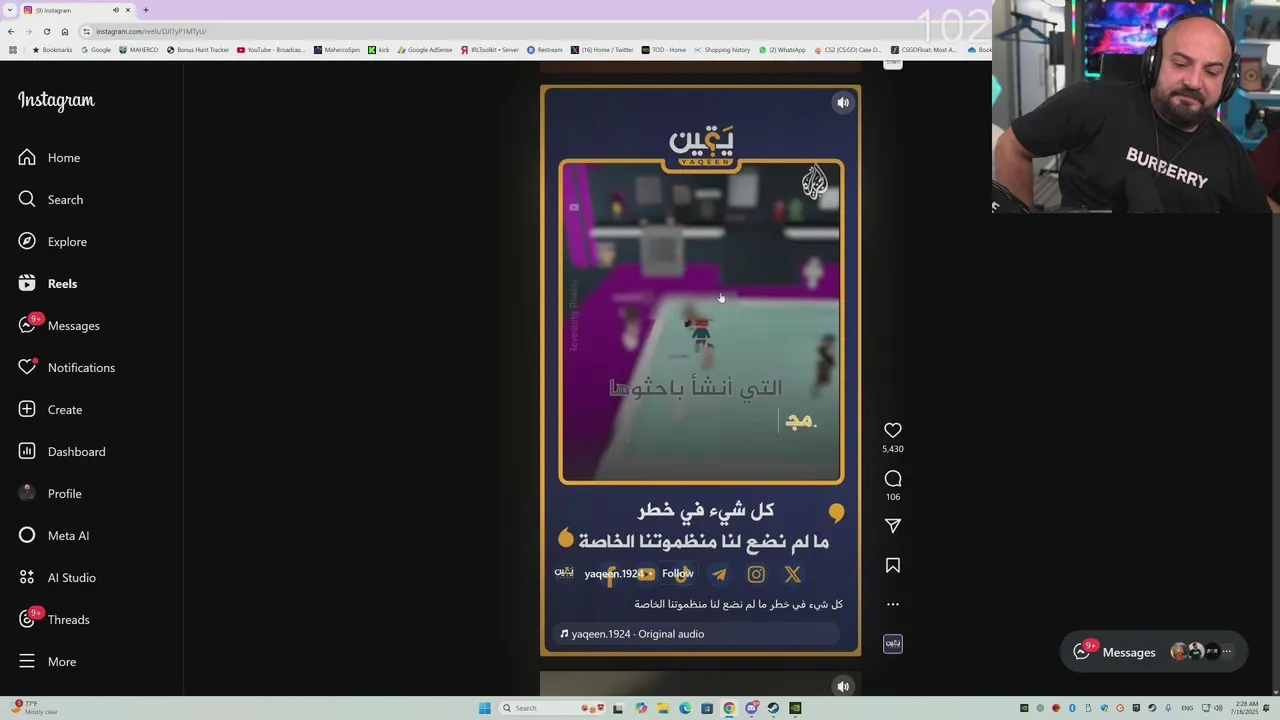This screenshot has width=1280, height=720.
Task: Open the weather widget in the taskbar
Action: pyautogui.click(x=36, y=708)
